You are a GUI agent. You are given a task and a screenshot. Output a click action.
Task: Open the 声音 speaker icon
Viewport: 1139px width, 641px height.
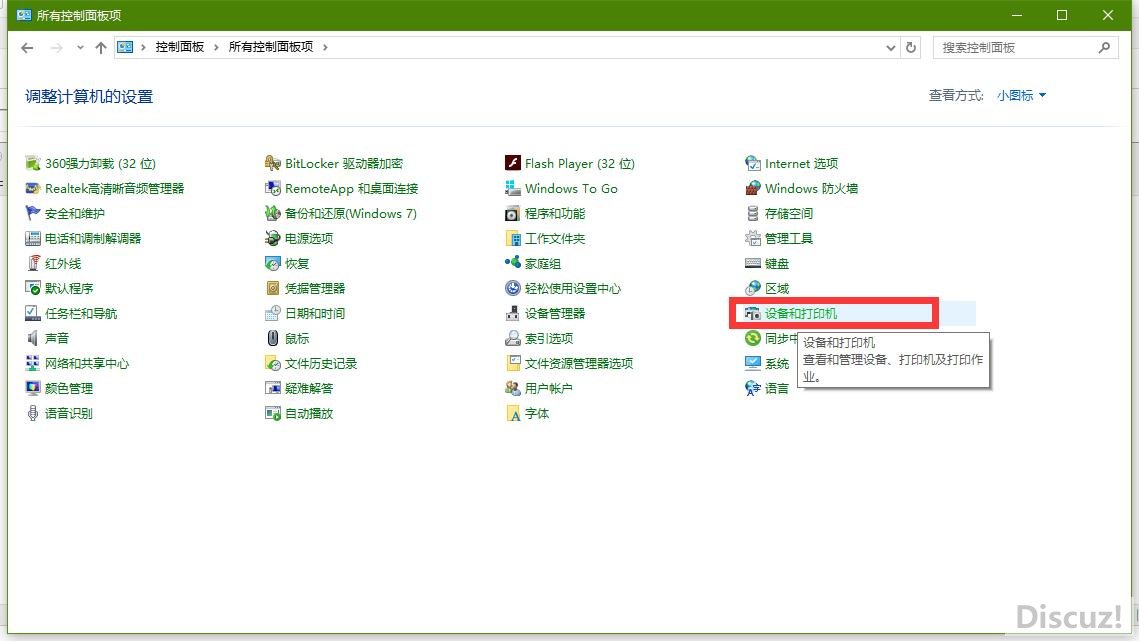[x=33, y=338]
